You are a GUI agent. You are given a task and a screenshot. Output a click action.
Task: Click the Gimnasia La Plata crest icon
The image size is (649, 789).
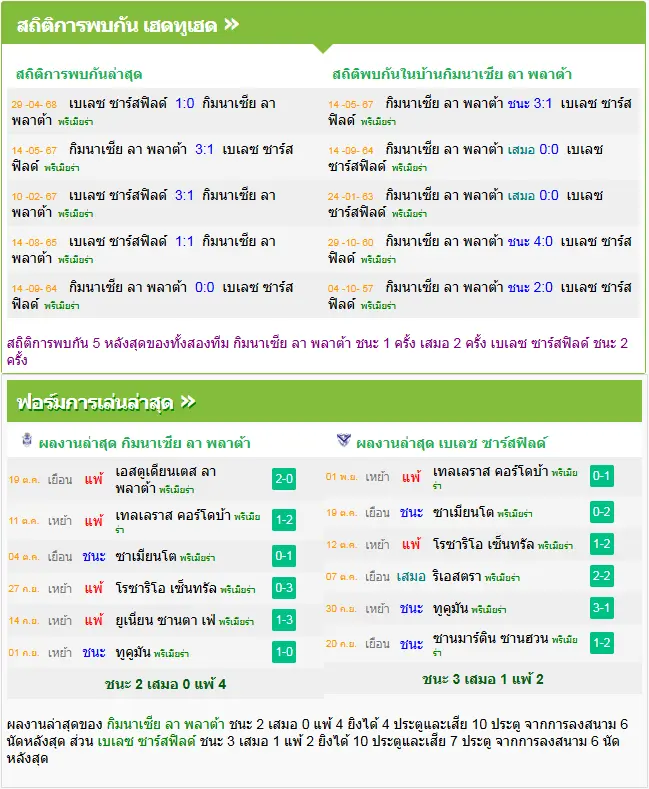coord(27,440)
